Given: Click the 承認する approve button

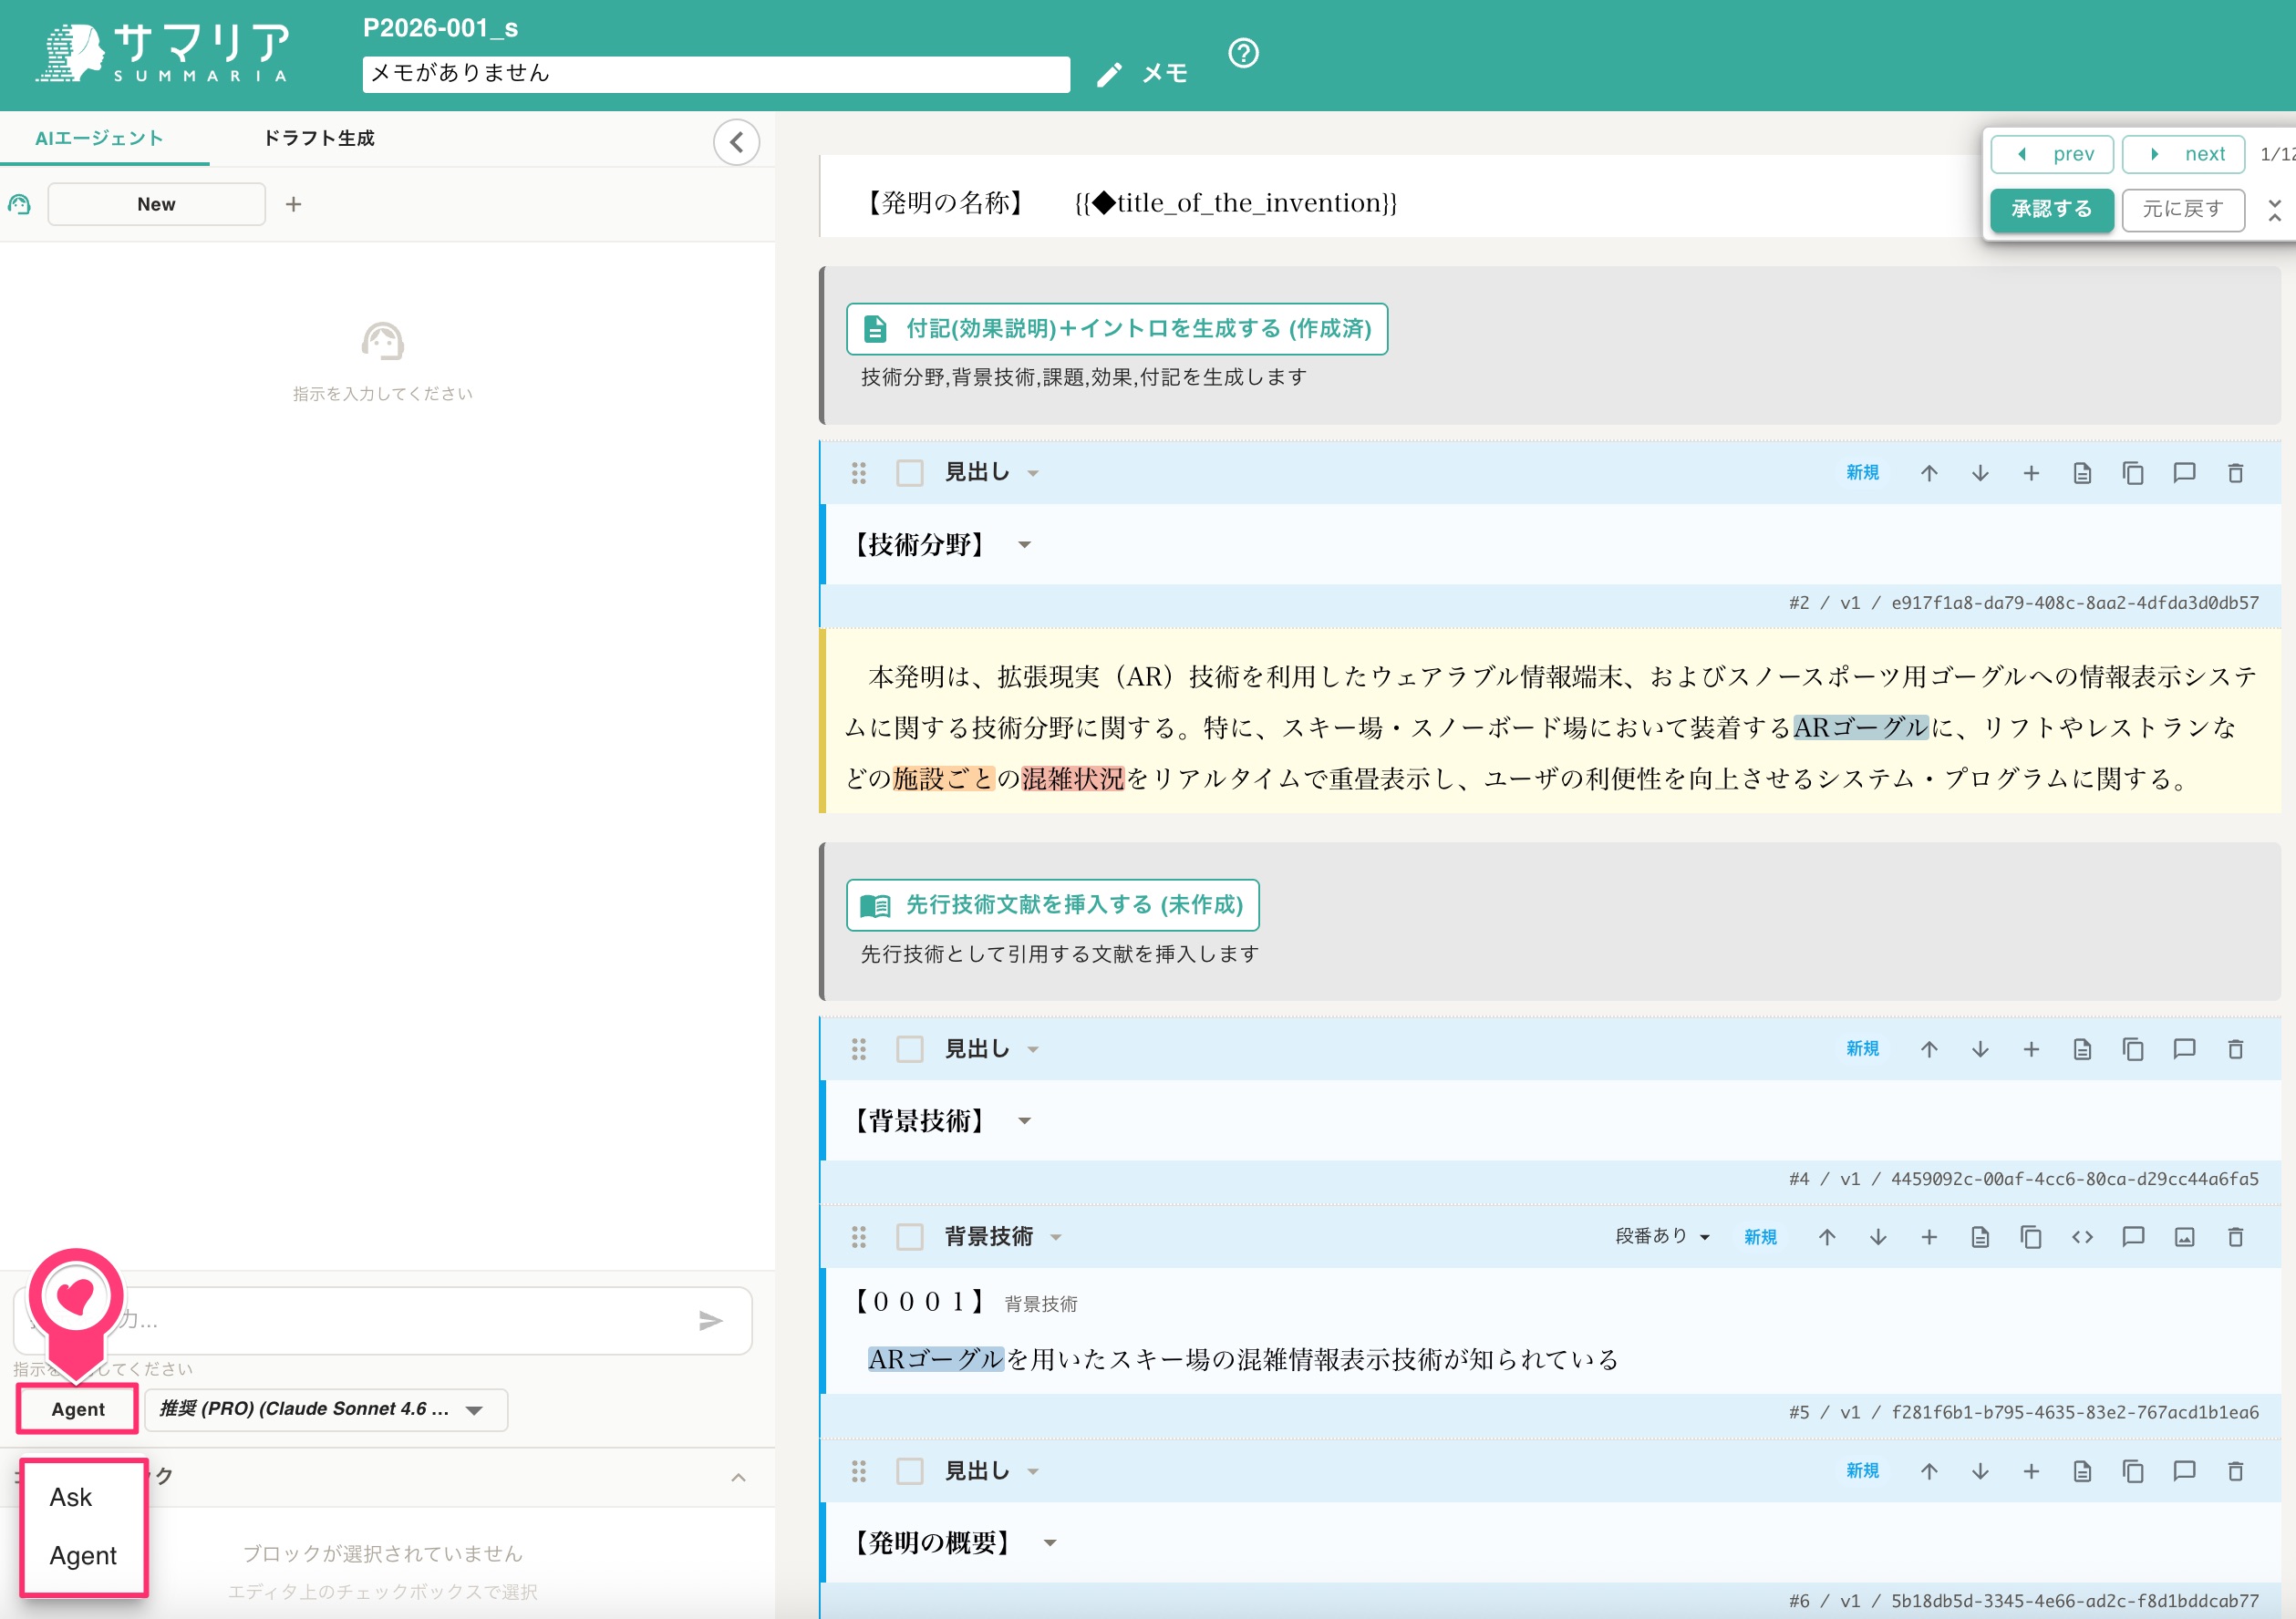Looking at the screenshot, I should 2051,209.
